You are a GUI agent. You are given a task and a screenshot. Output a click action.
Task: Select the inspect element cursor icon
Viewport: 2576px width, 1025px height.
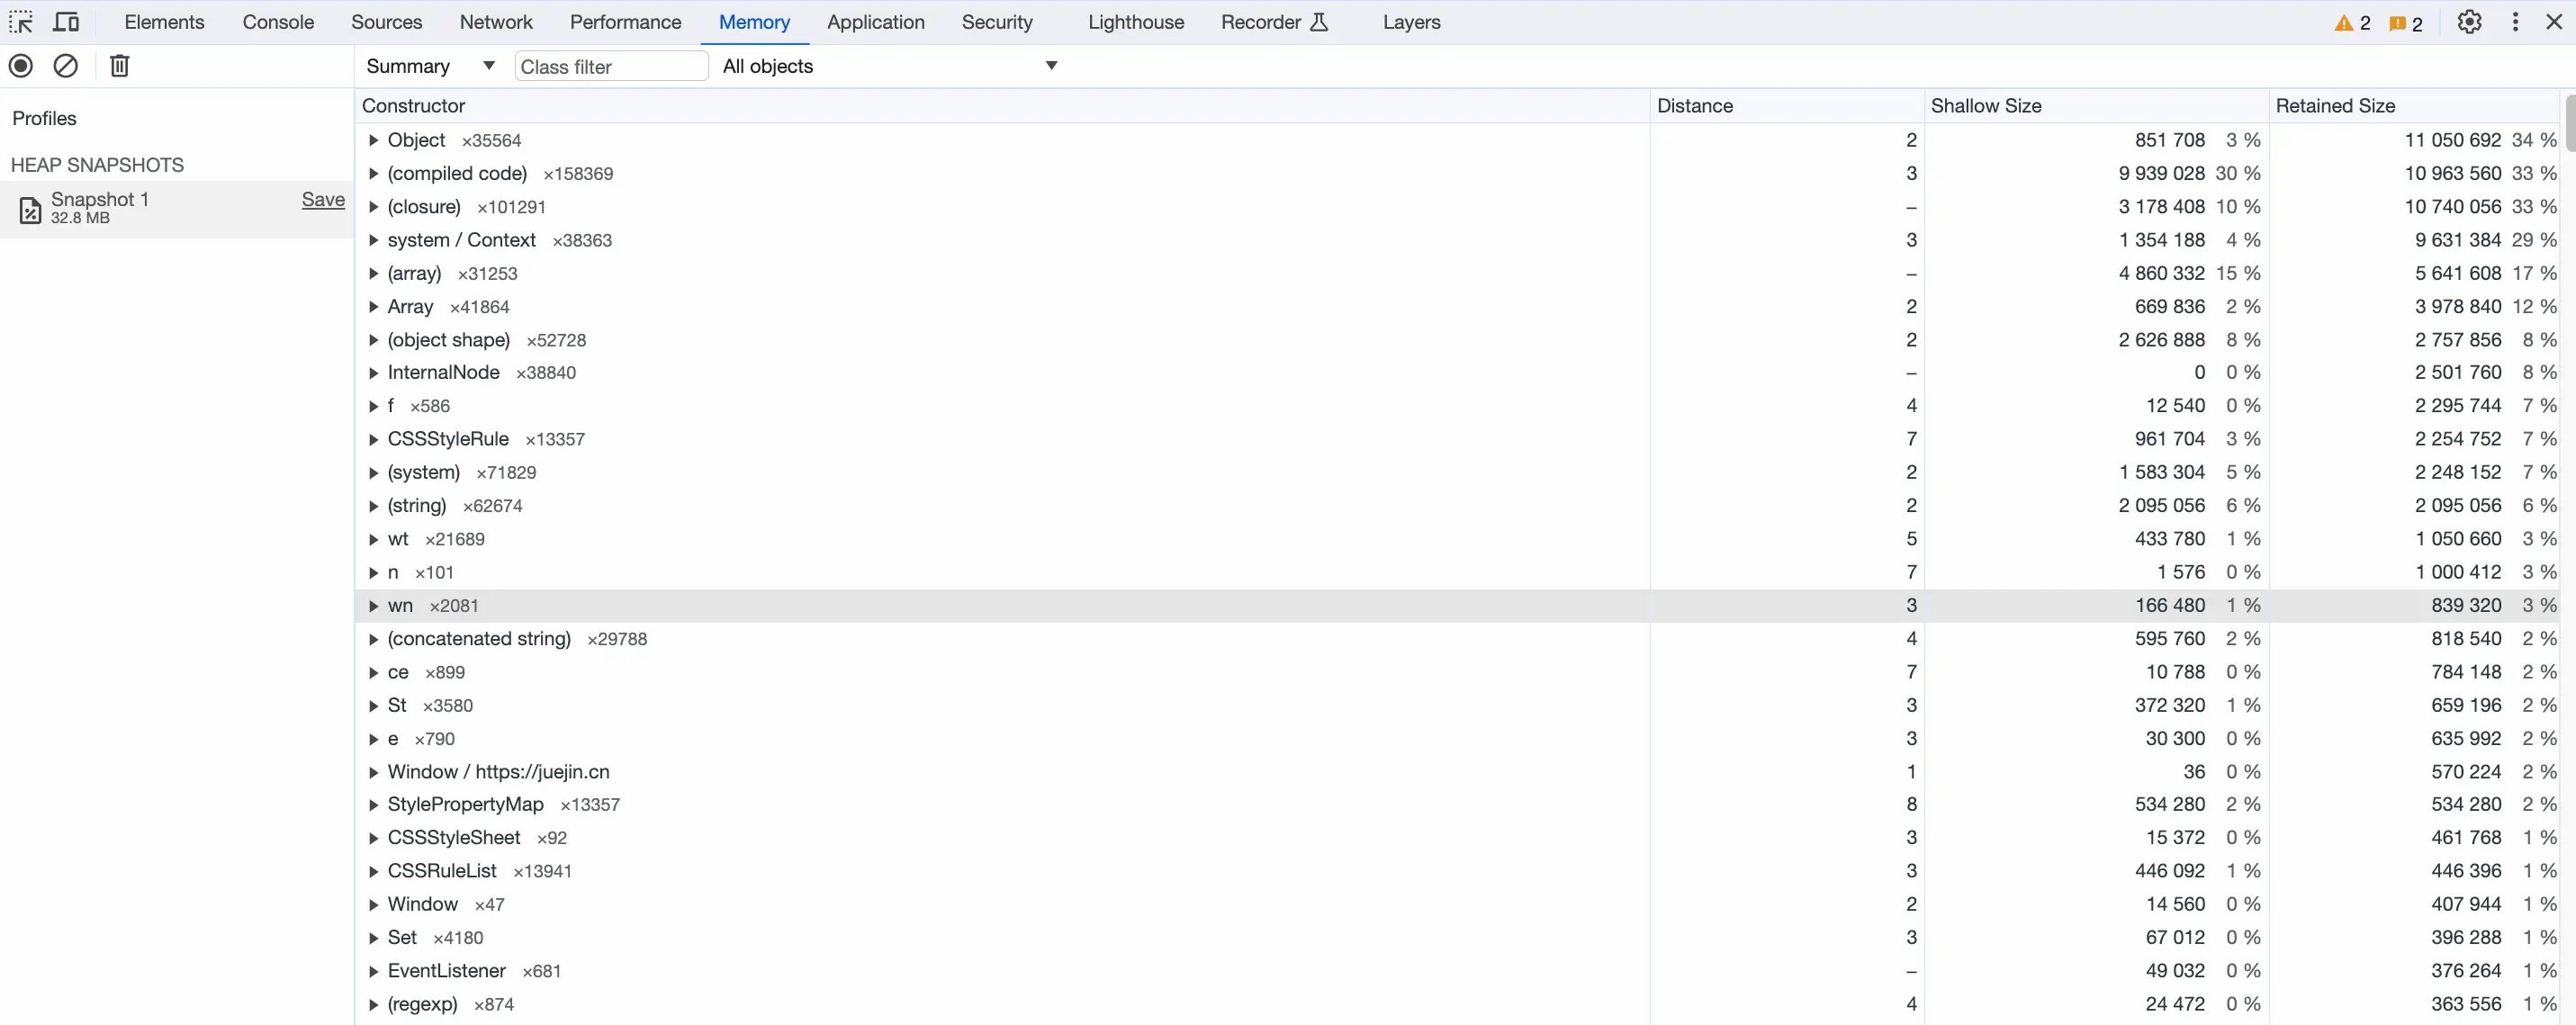(21, 22)
